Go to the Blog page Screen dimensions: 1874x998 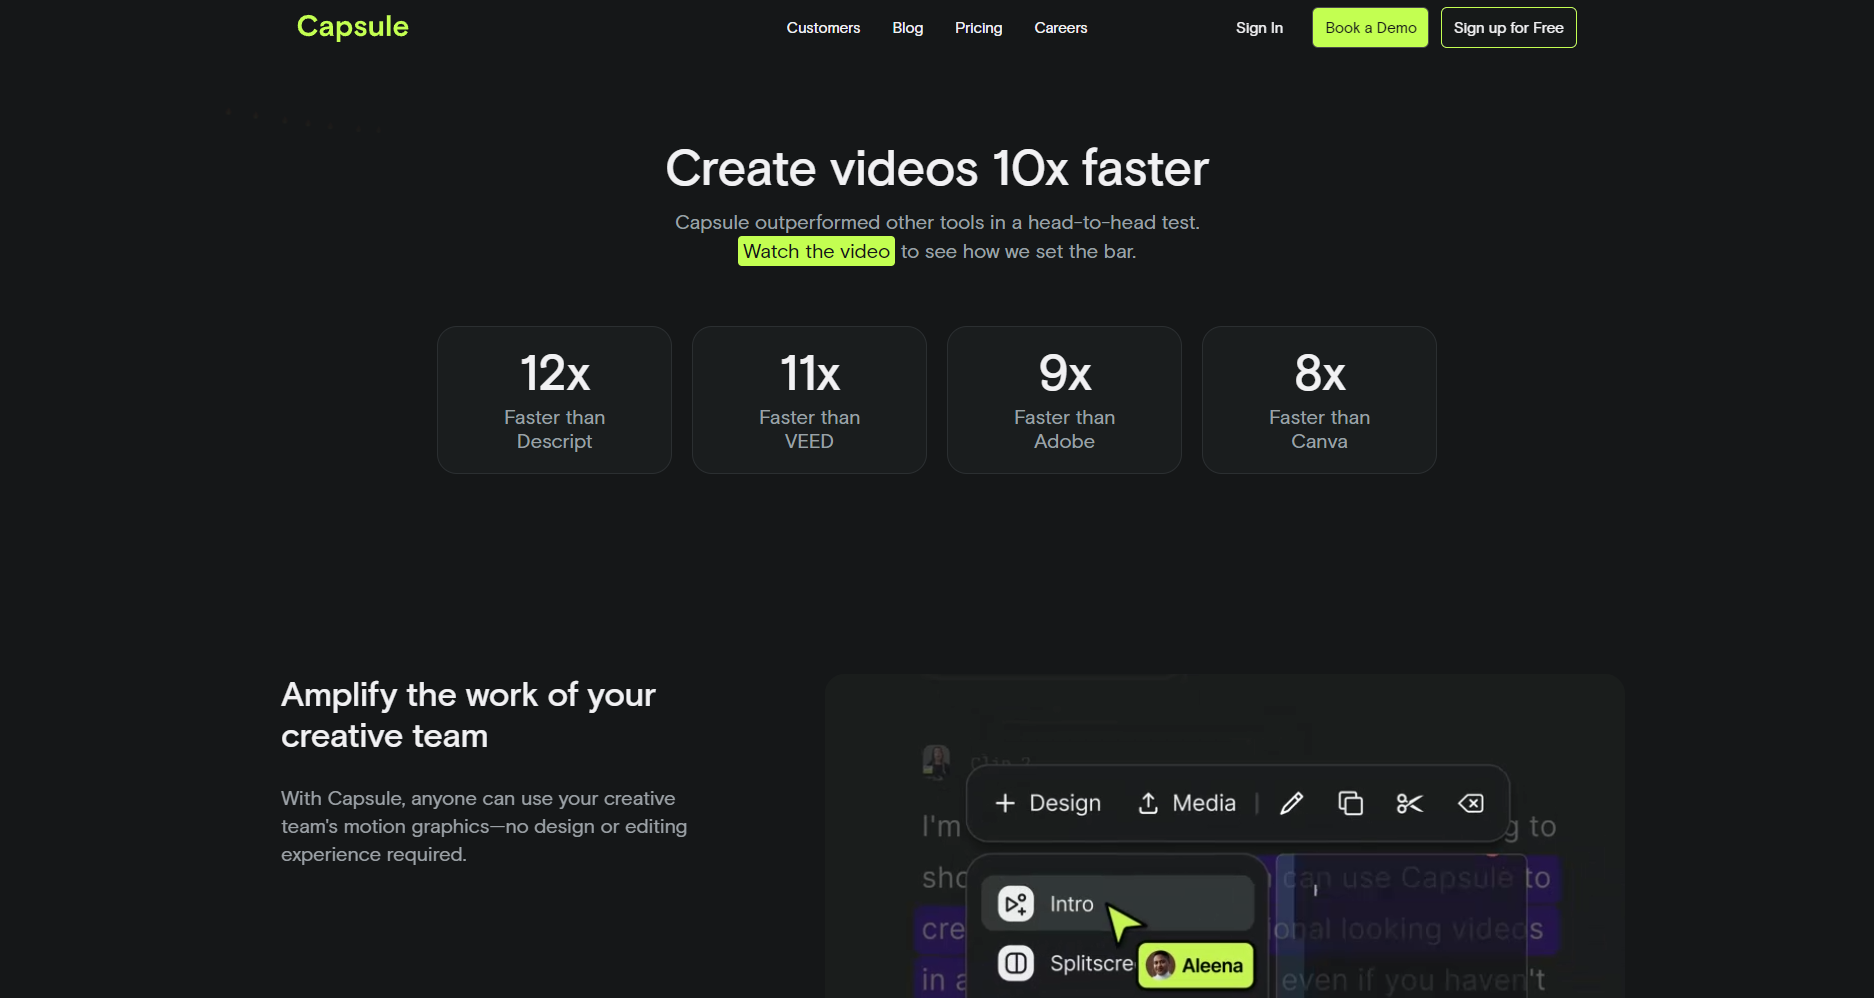(x=907, y=28)
